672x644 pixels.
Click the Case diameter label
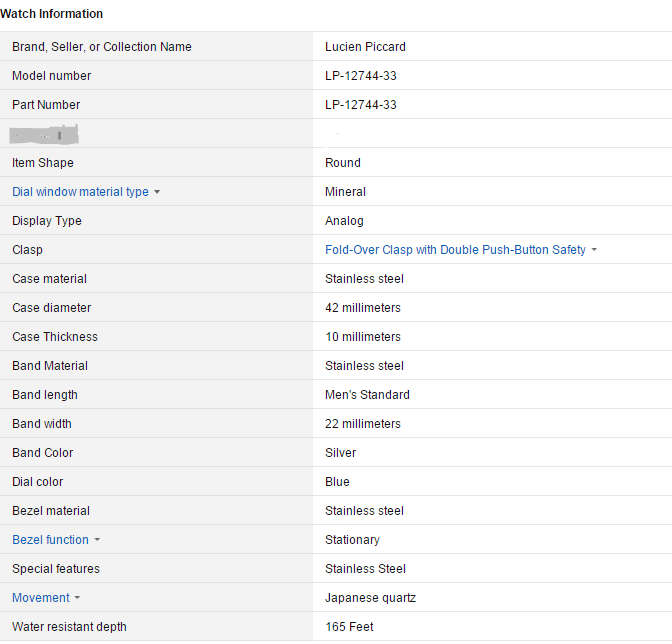[51, 308]
